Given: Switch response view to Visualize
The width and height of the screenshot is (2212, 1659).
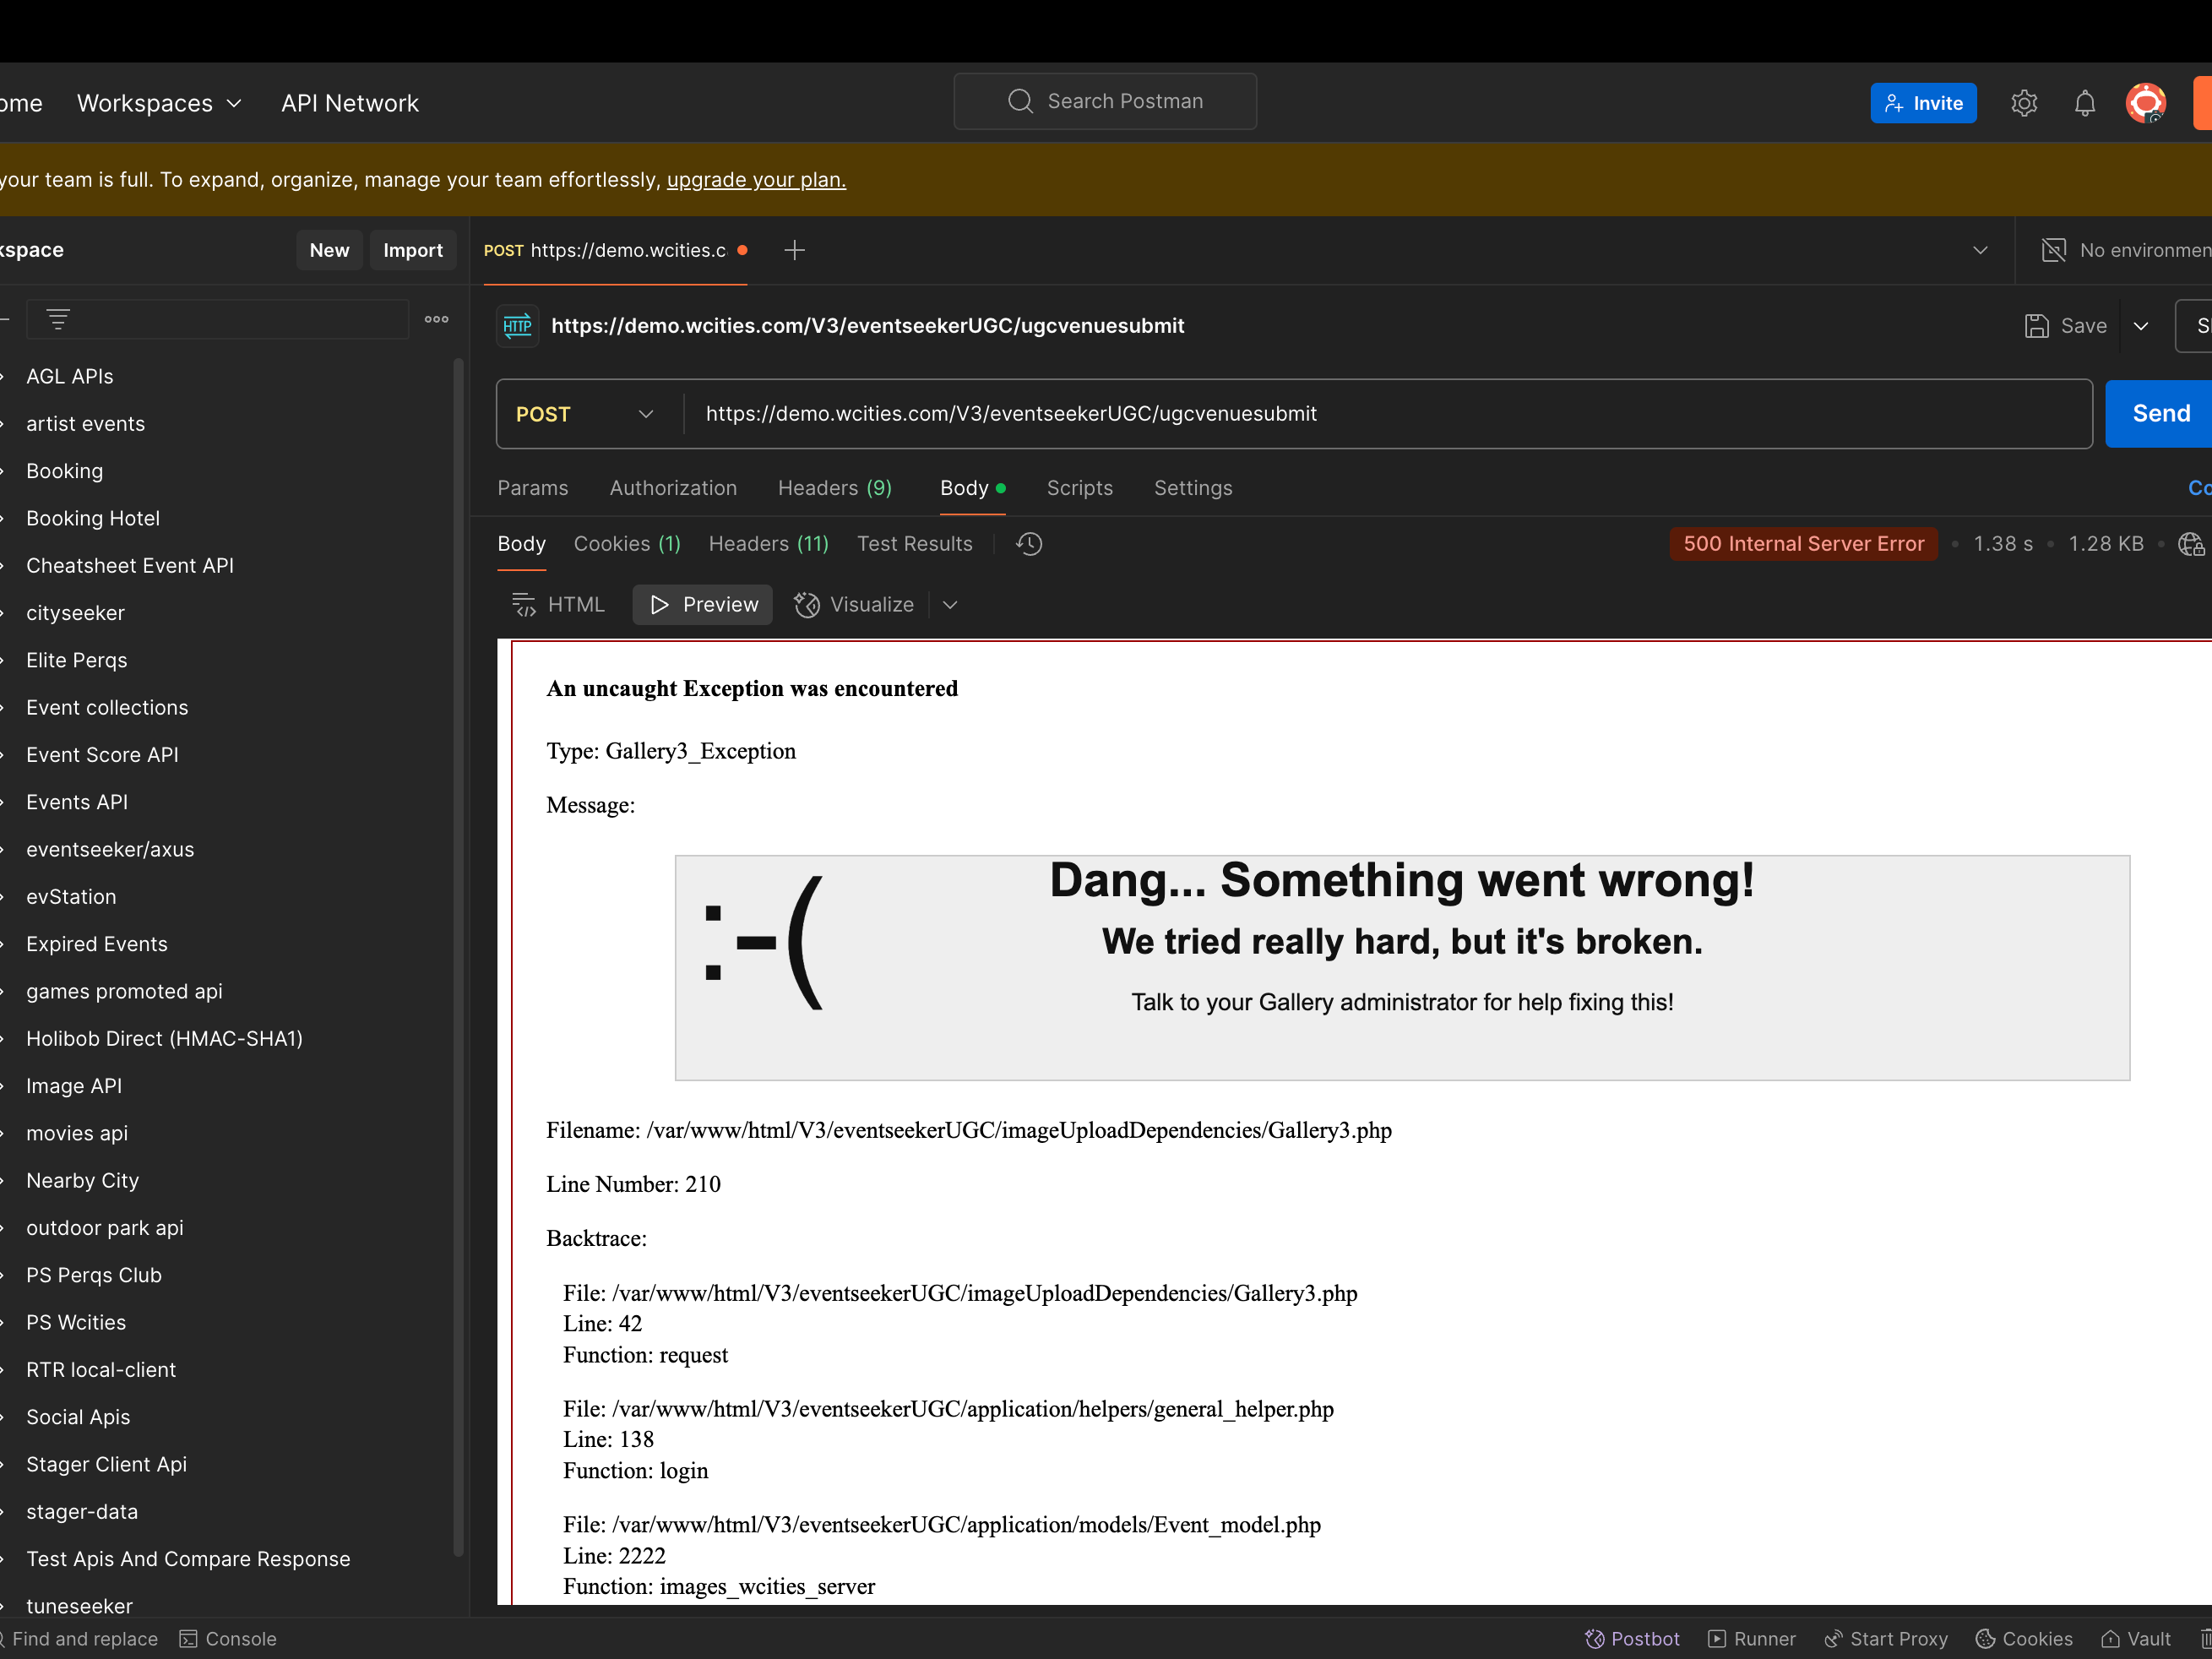Looking at the screenshot, I should pyautogui.click(x=855, y=605).
